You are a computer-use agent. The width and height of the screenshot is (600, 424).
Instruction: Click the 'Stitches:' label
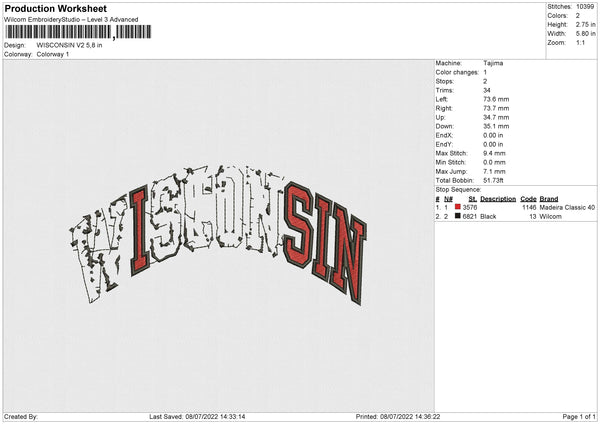559,7
